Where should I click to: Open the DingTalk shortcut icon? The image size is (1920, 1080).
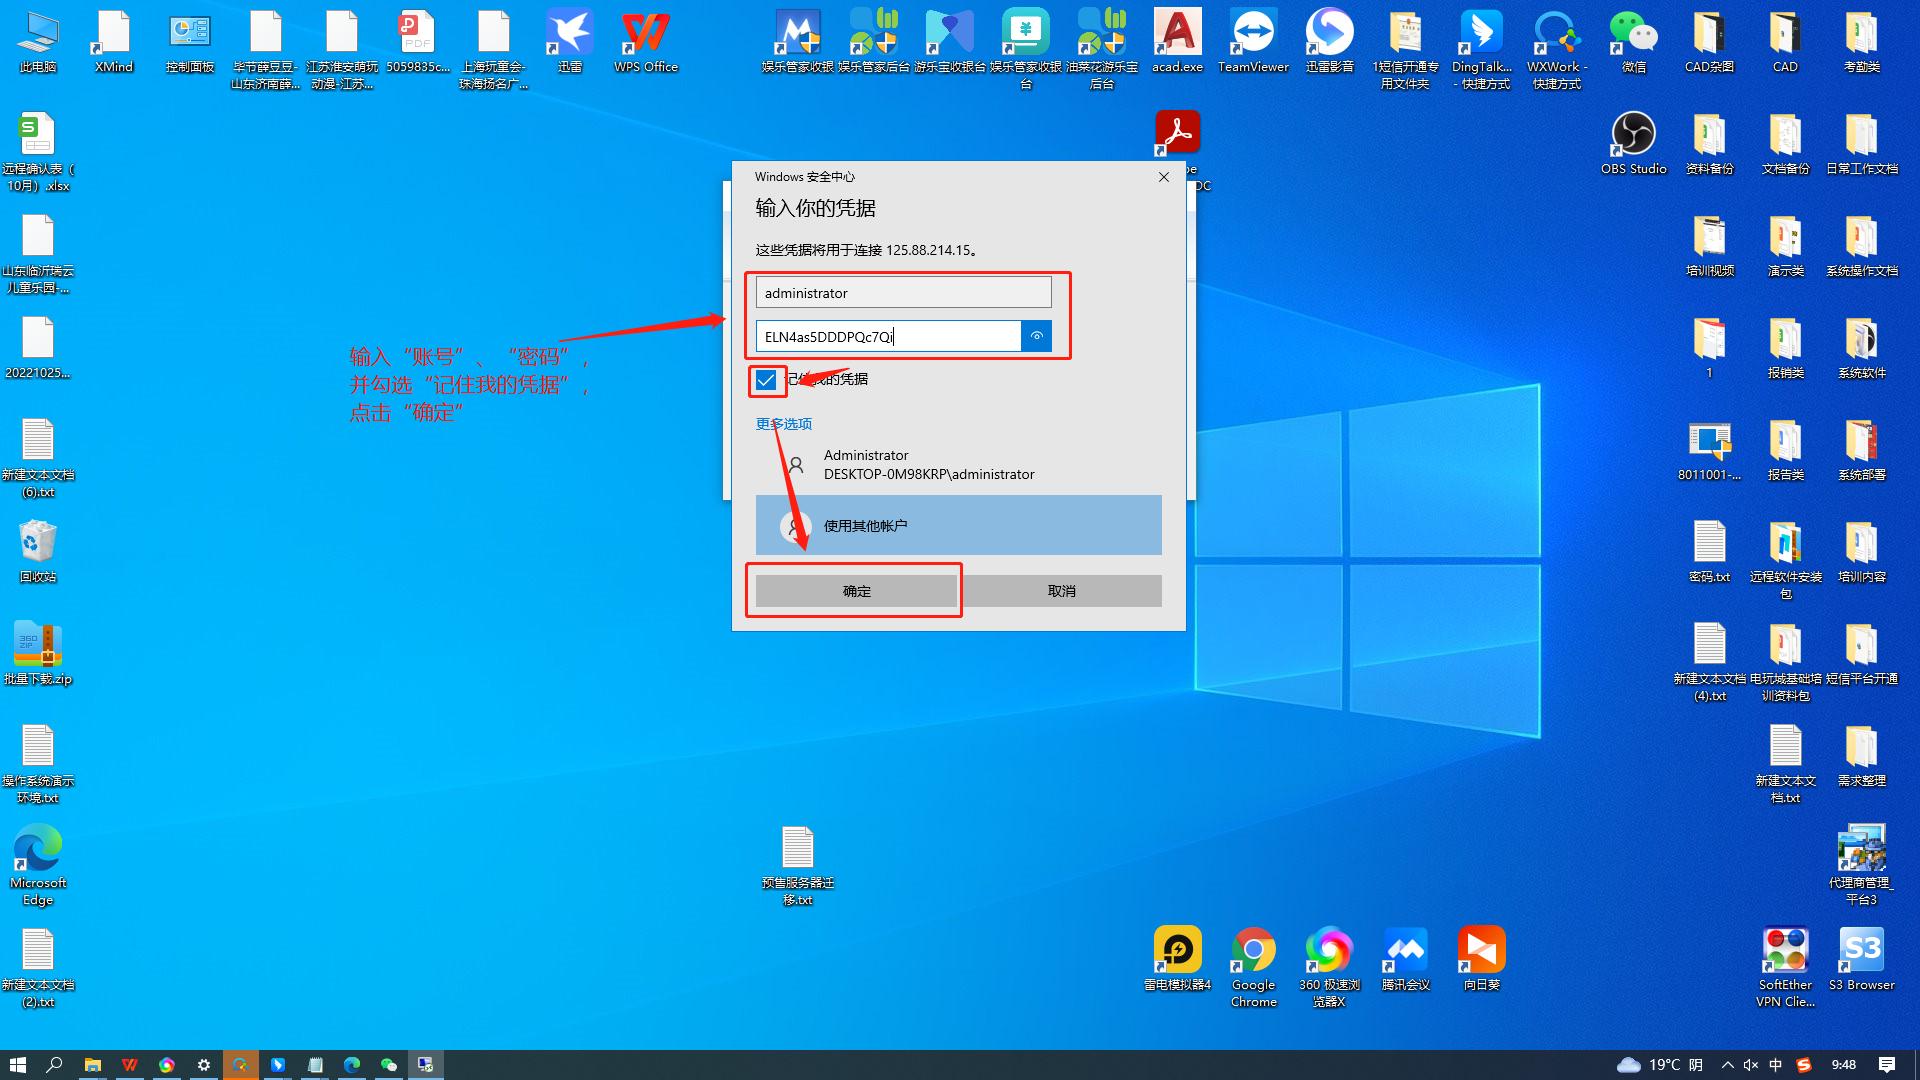[1482, 50]
